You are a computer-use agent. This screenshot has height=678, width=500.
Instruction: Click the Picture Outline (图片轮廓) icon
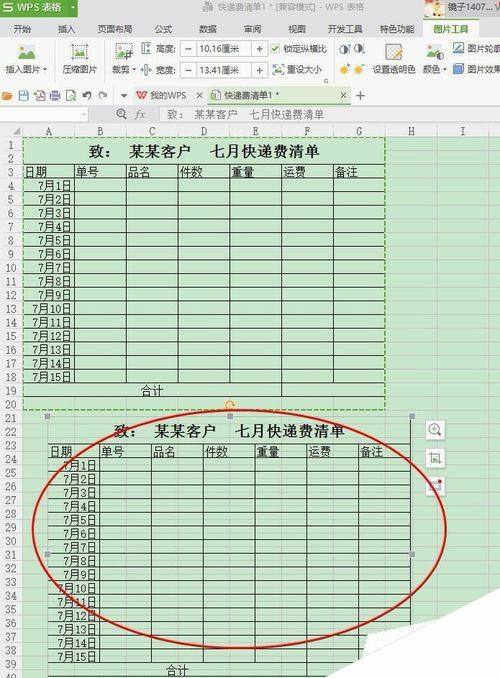[458, 48]
